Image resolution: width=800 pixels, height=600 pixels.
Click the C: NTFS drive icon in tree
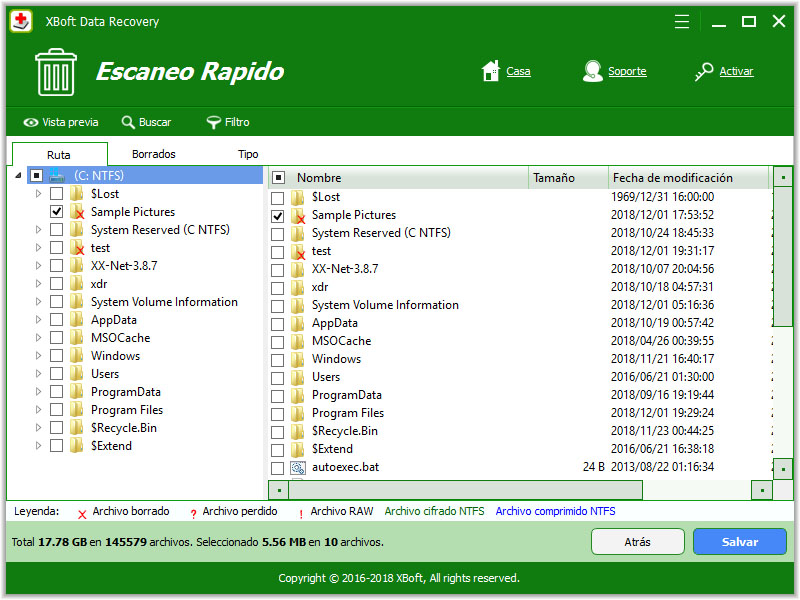(x=57, y=176)
